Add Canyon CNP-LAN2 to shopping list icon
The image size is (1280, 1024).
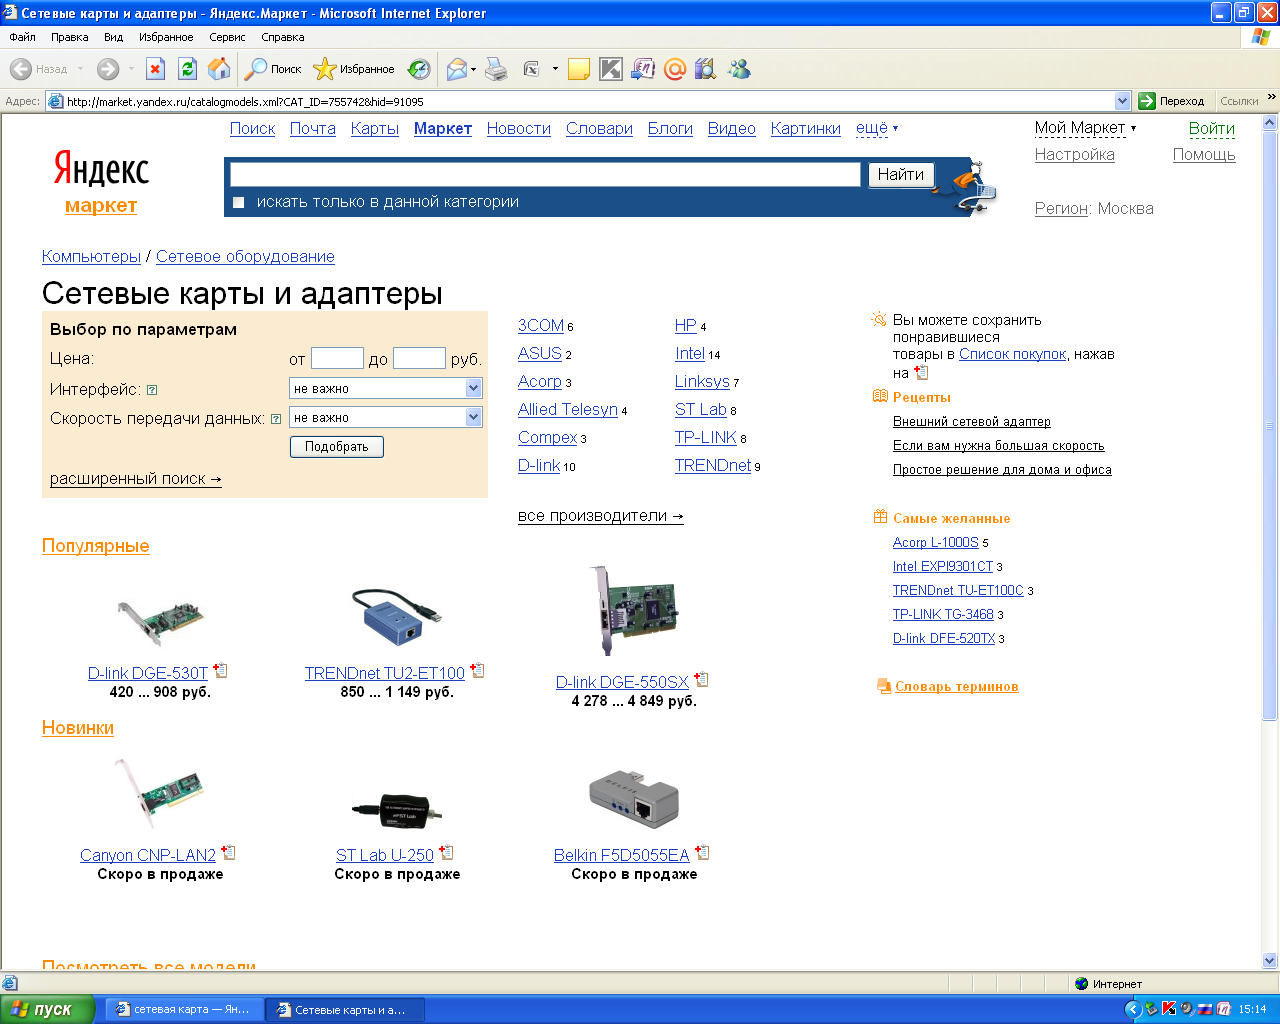point(229,853)
